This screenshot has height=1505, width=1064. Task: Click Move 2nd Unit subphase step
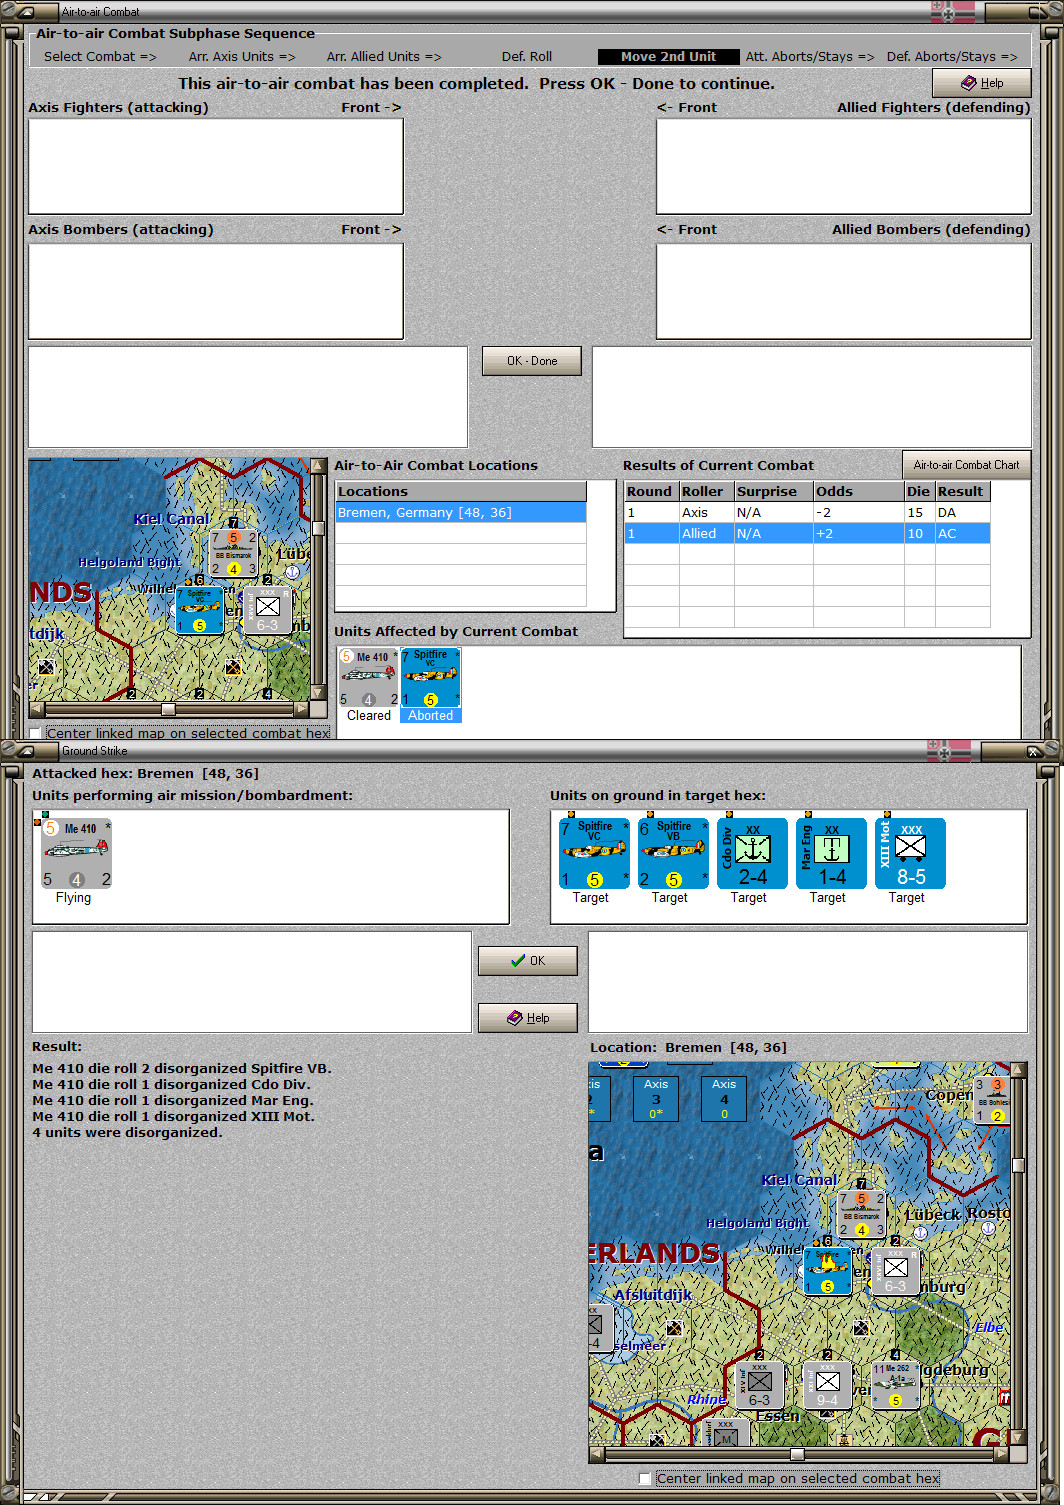click(668, 57)
